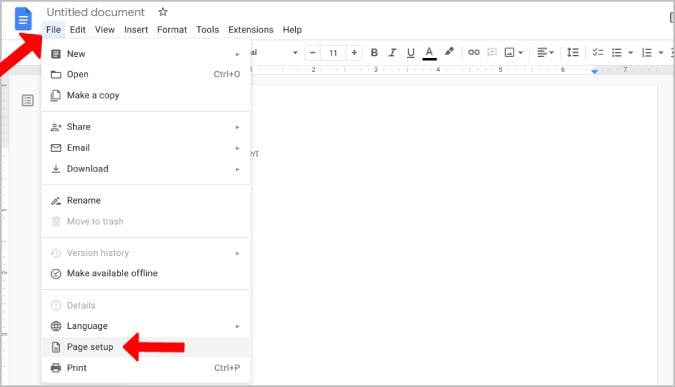The image size is (675, 387).
Task: Expand the Language submenu
Action: [146, 326]
